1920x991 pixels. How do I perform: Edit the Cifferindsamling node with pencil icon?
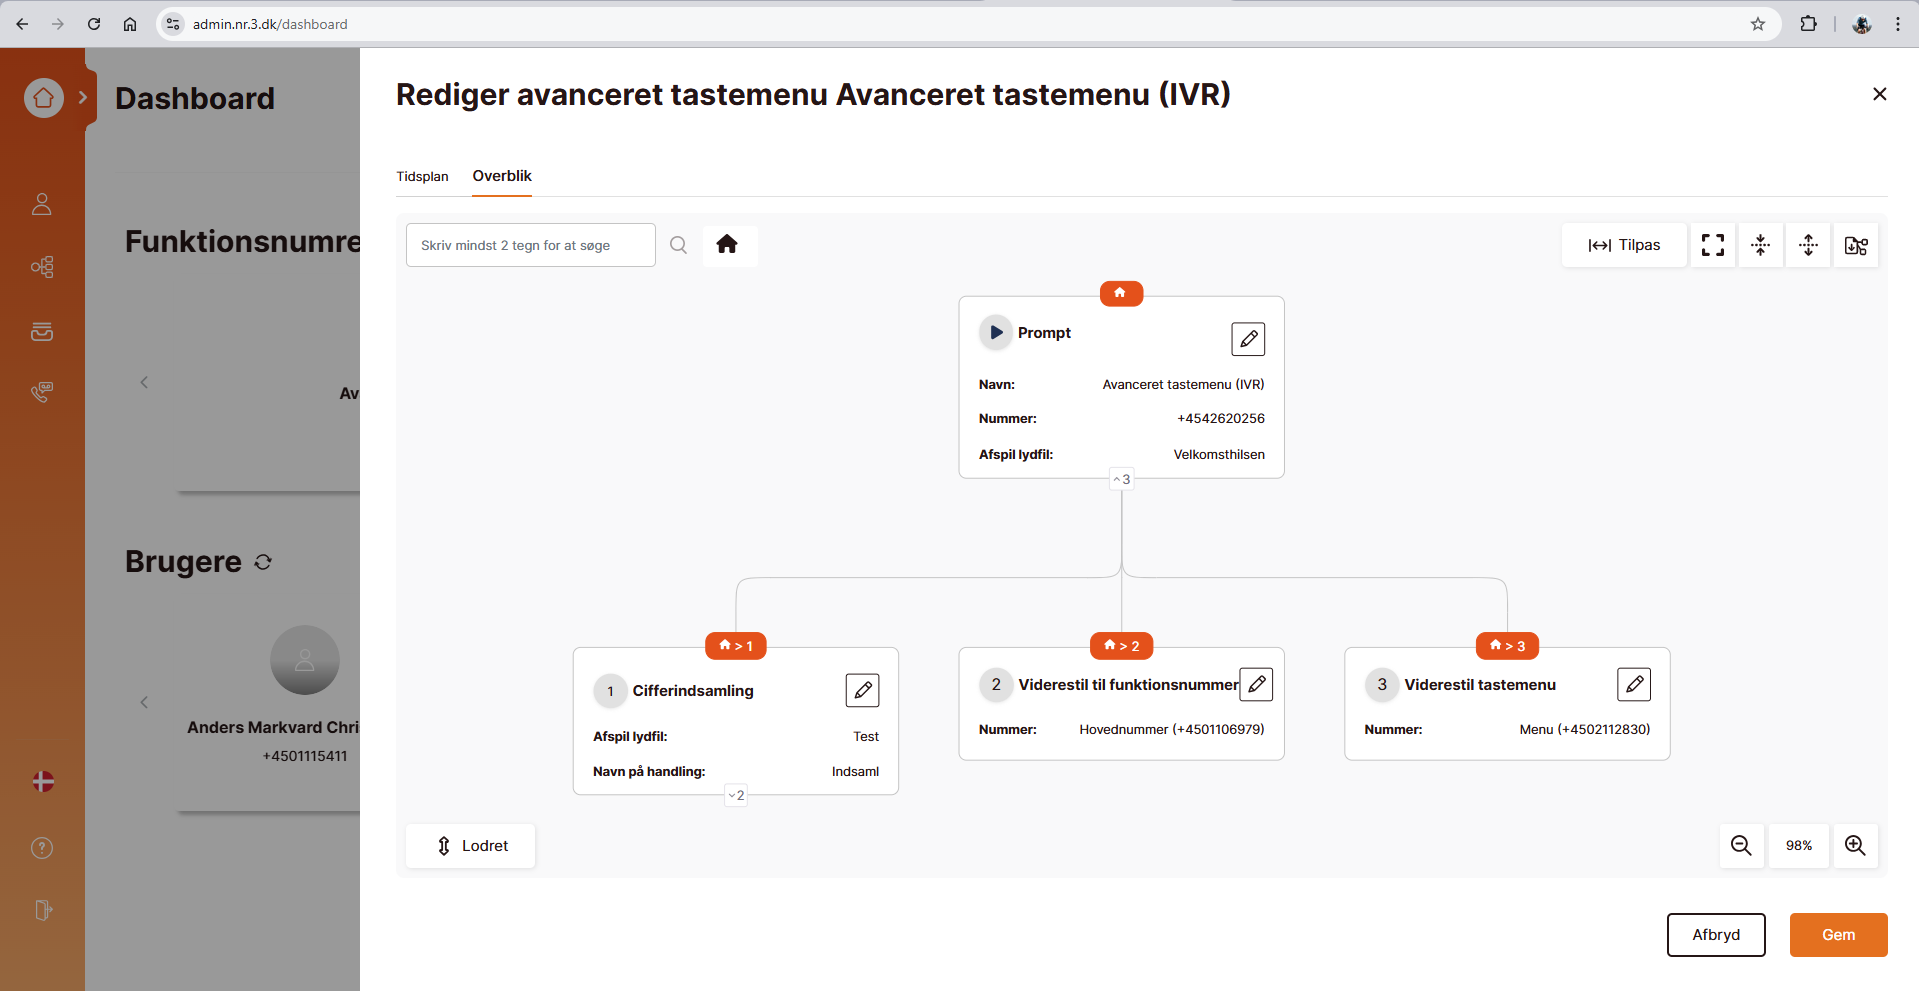pyautogui.click(x=862, y=690)
